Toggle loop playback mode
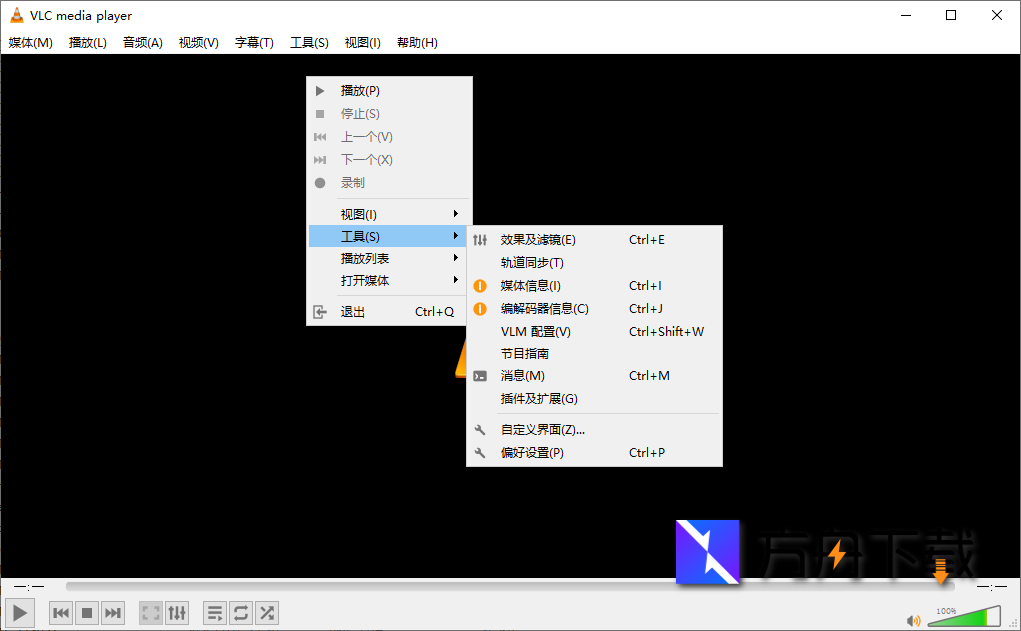 pyautogui.click(x=240, y=612)
